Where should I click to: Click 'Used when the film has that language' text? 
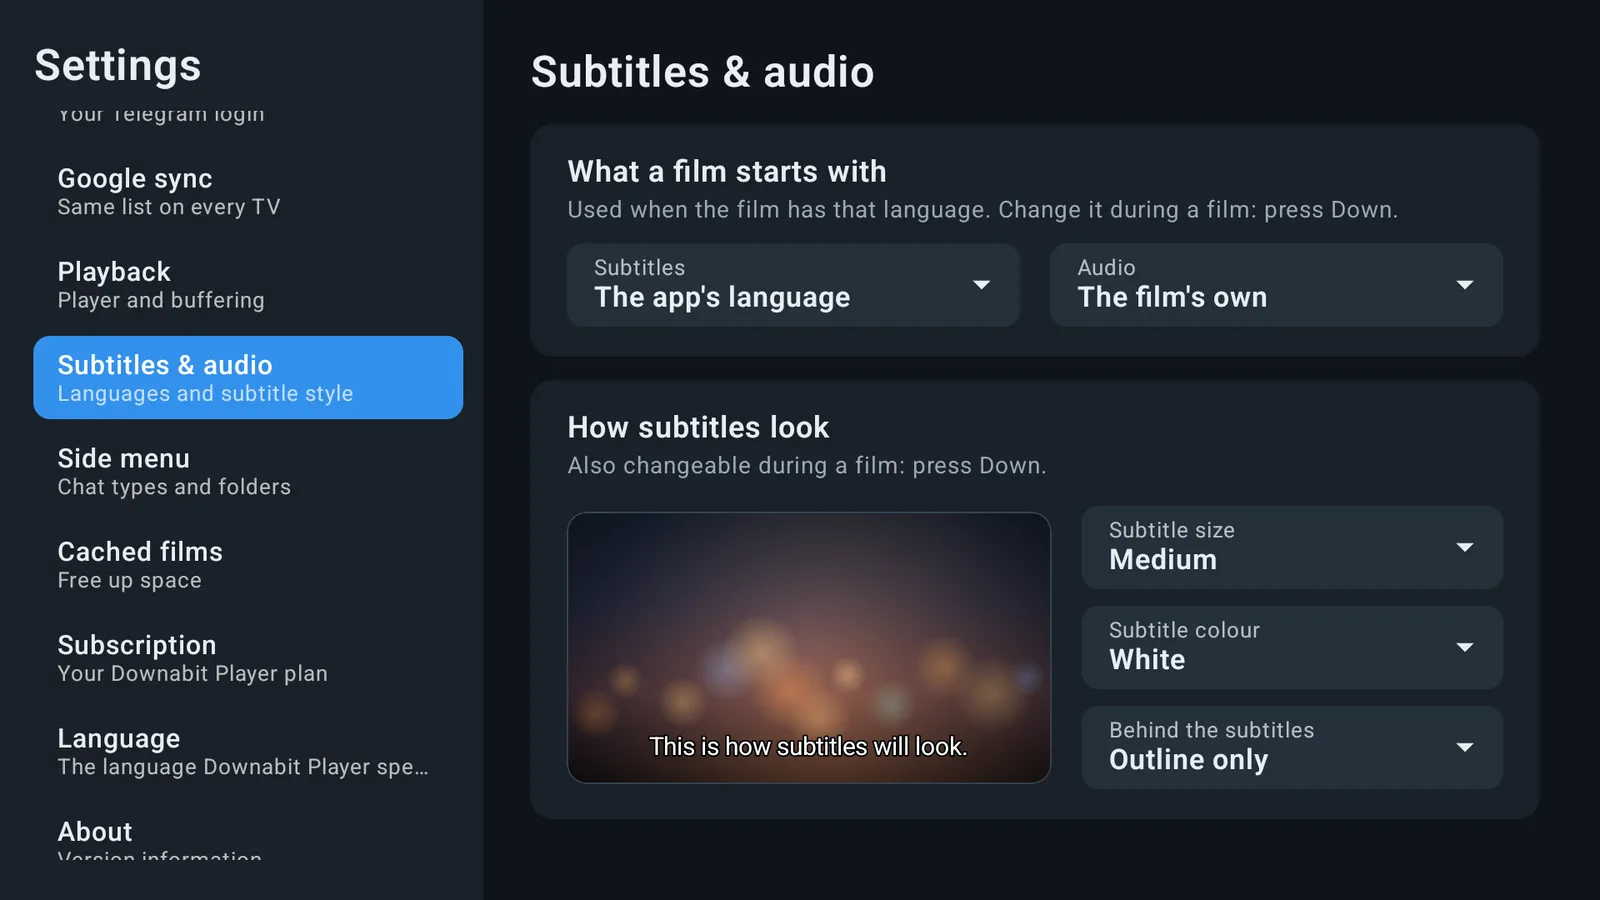coord(982,210)
